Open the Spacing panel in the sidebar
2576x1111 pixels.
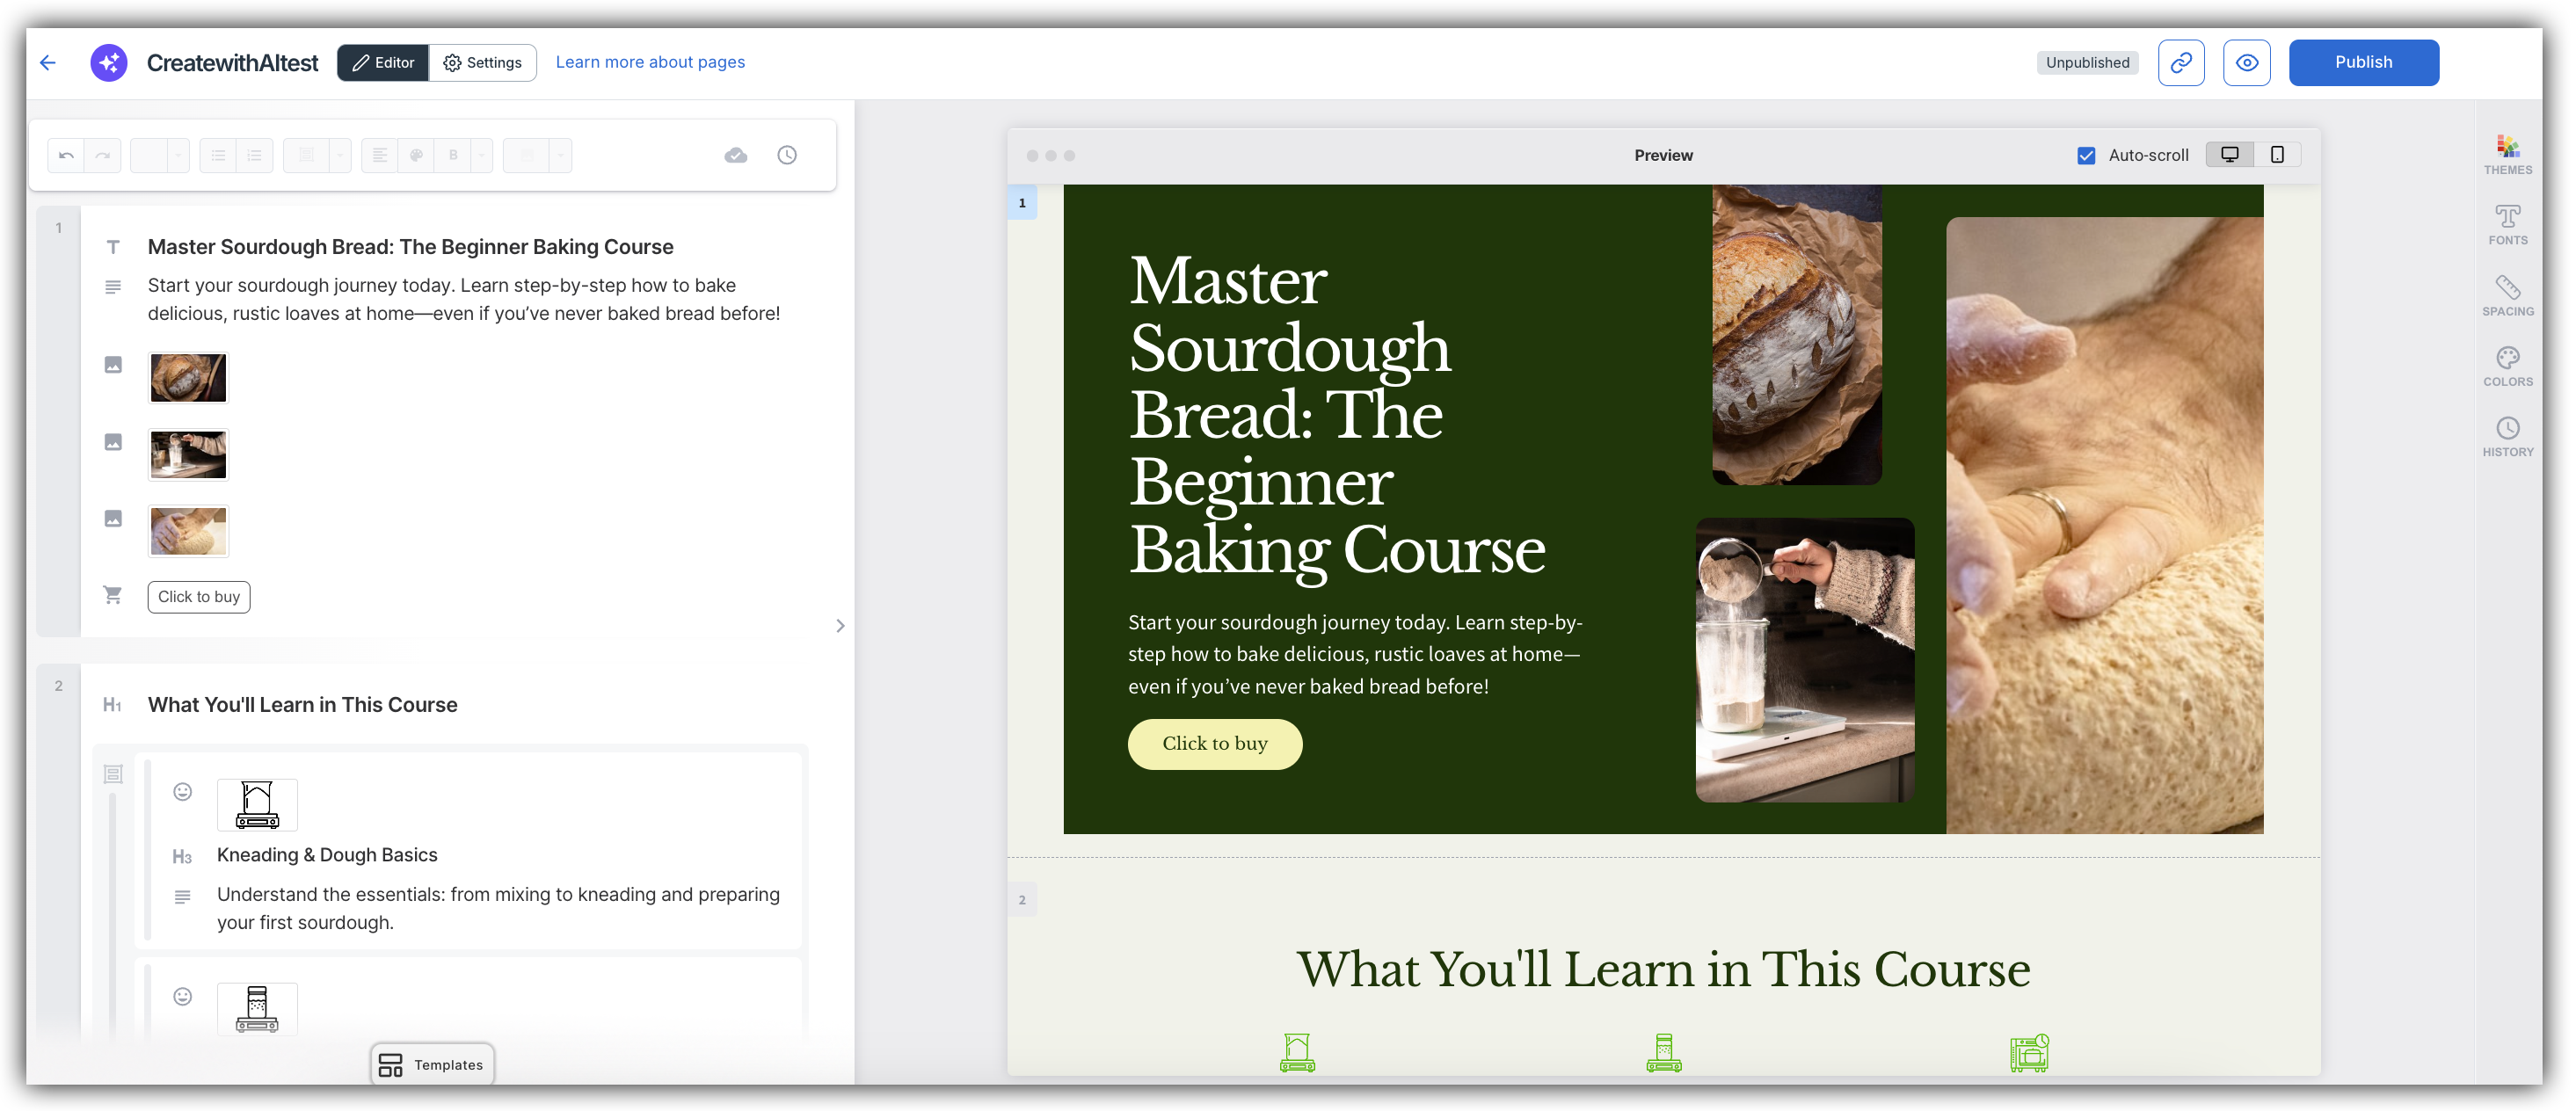(x=2507, y=295)
